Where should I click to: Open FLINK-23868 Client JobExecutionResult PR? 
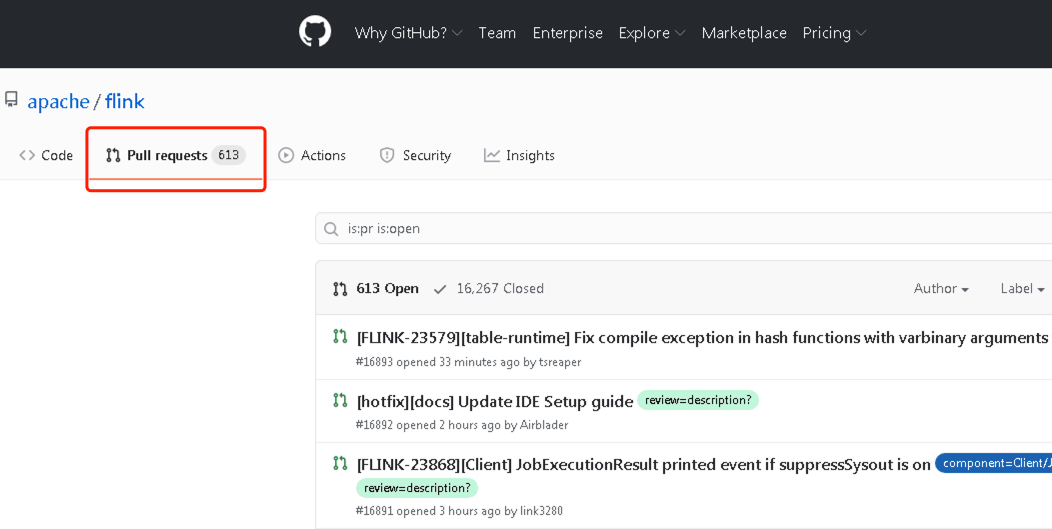643,465
